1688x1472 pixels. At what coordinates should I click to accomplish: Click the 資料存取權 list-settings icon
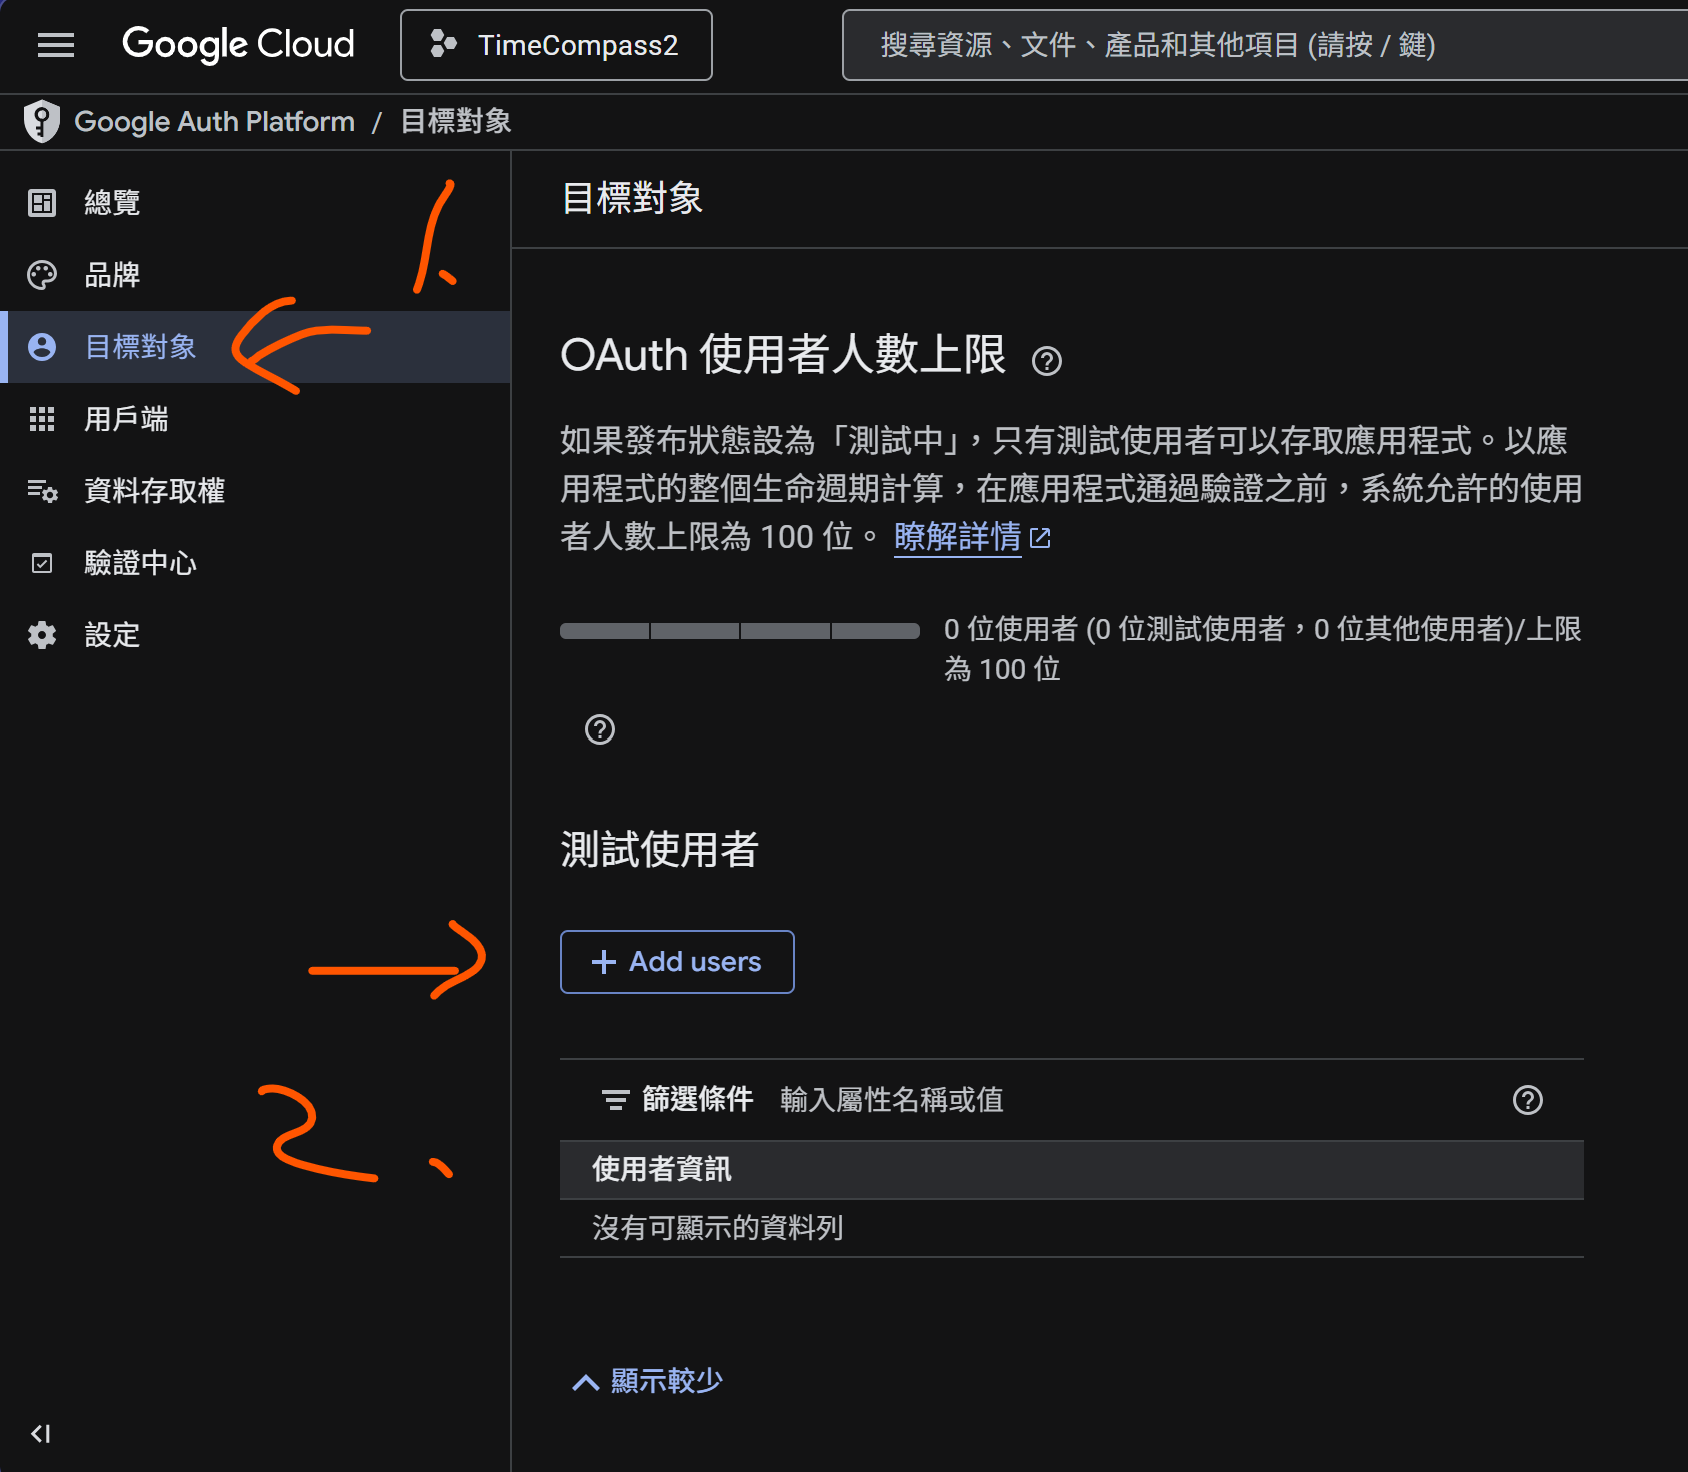point(42,491)
